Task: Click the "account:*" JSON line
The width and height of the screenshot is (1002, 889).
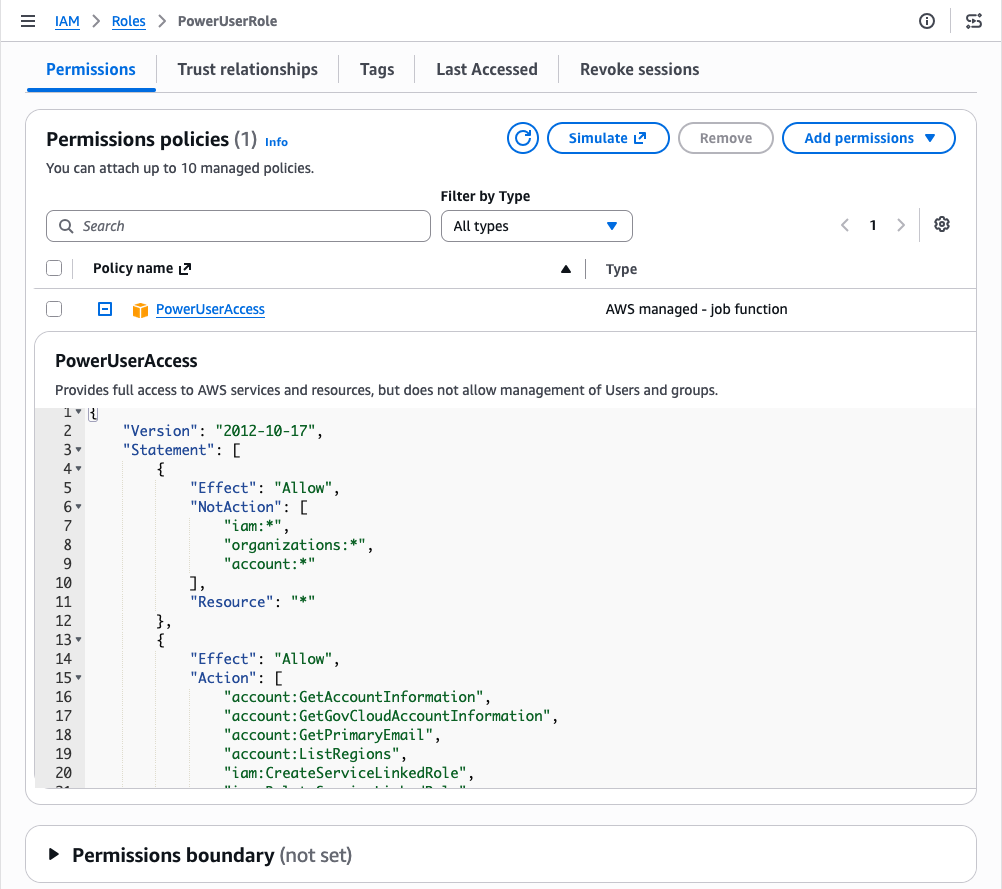Action: [269, 564]
